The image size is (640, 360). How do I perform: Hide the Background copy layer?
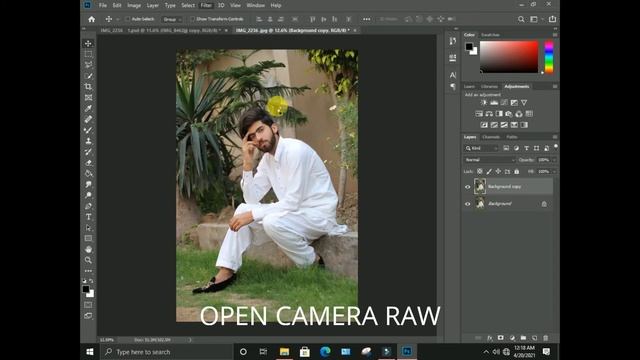tap(468, 187)
